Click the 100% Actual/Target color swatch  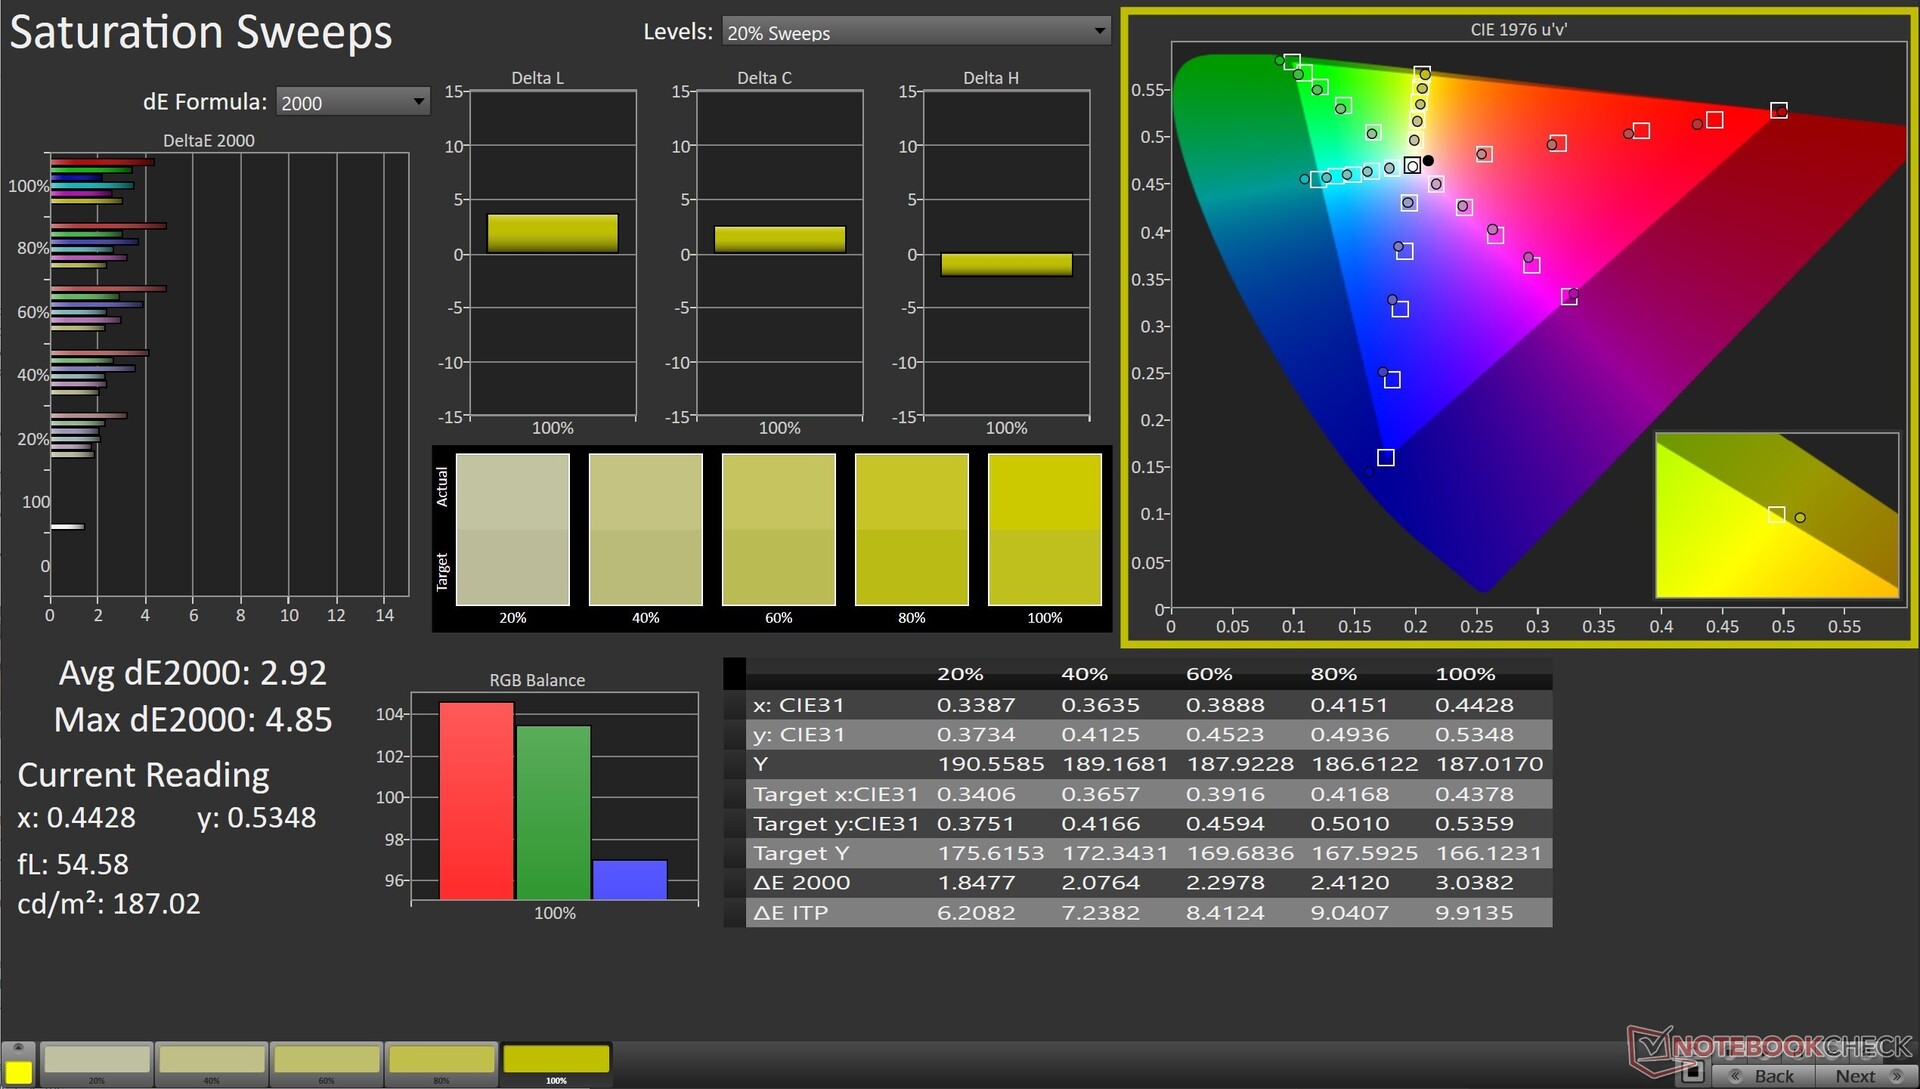coord(1044,529)
